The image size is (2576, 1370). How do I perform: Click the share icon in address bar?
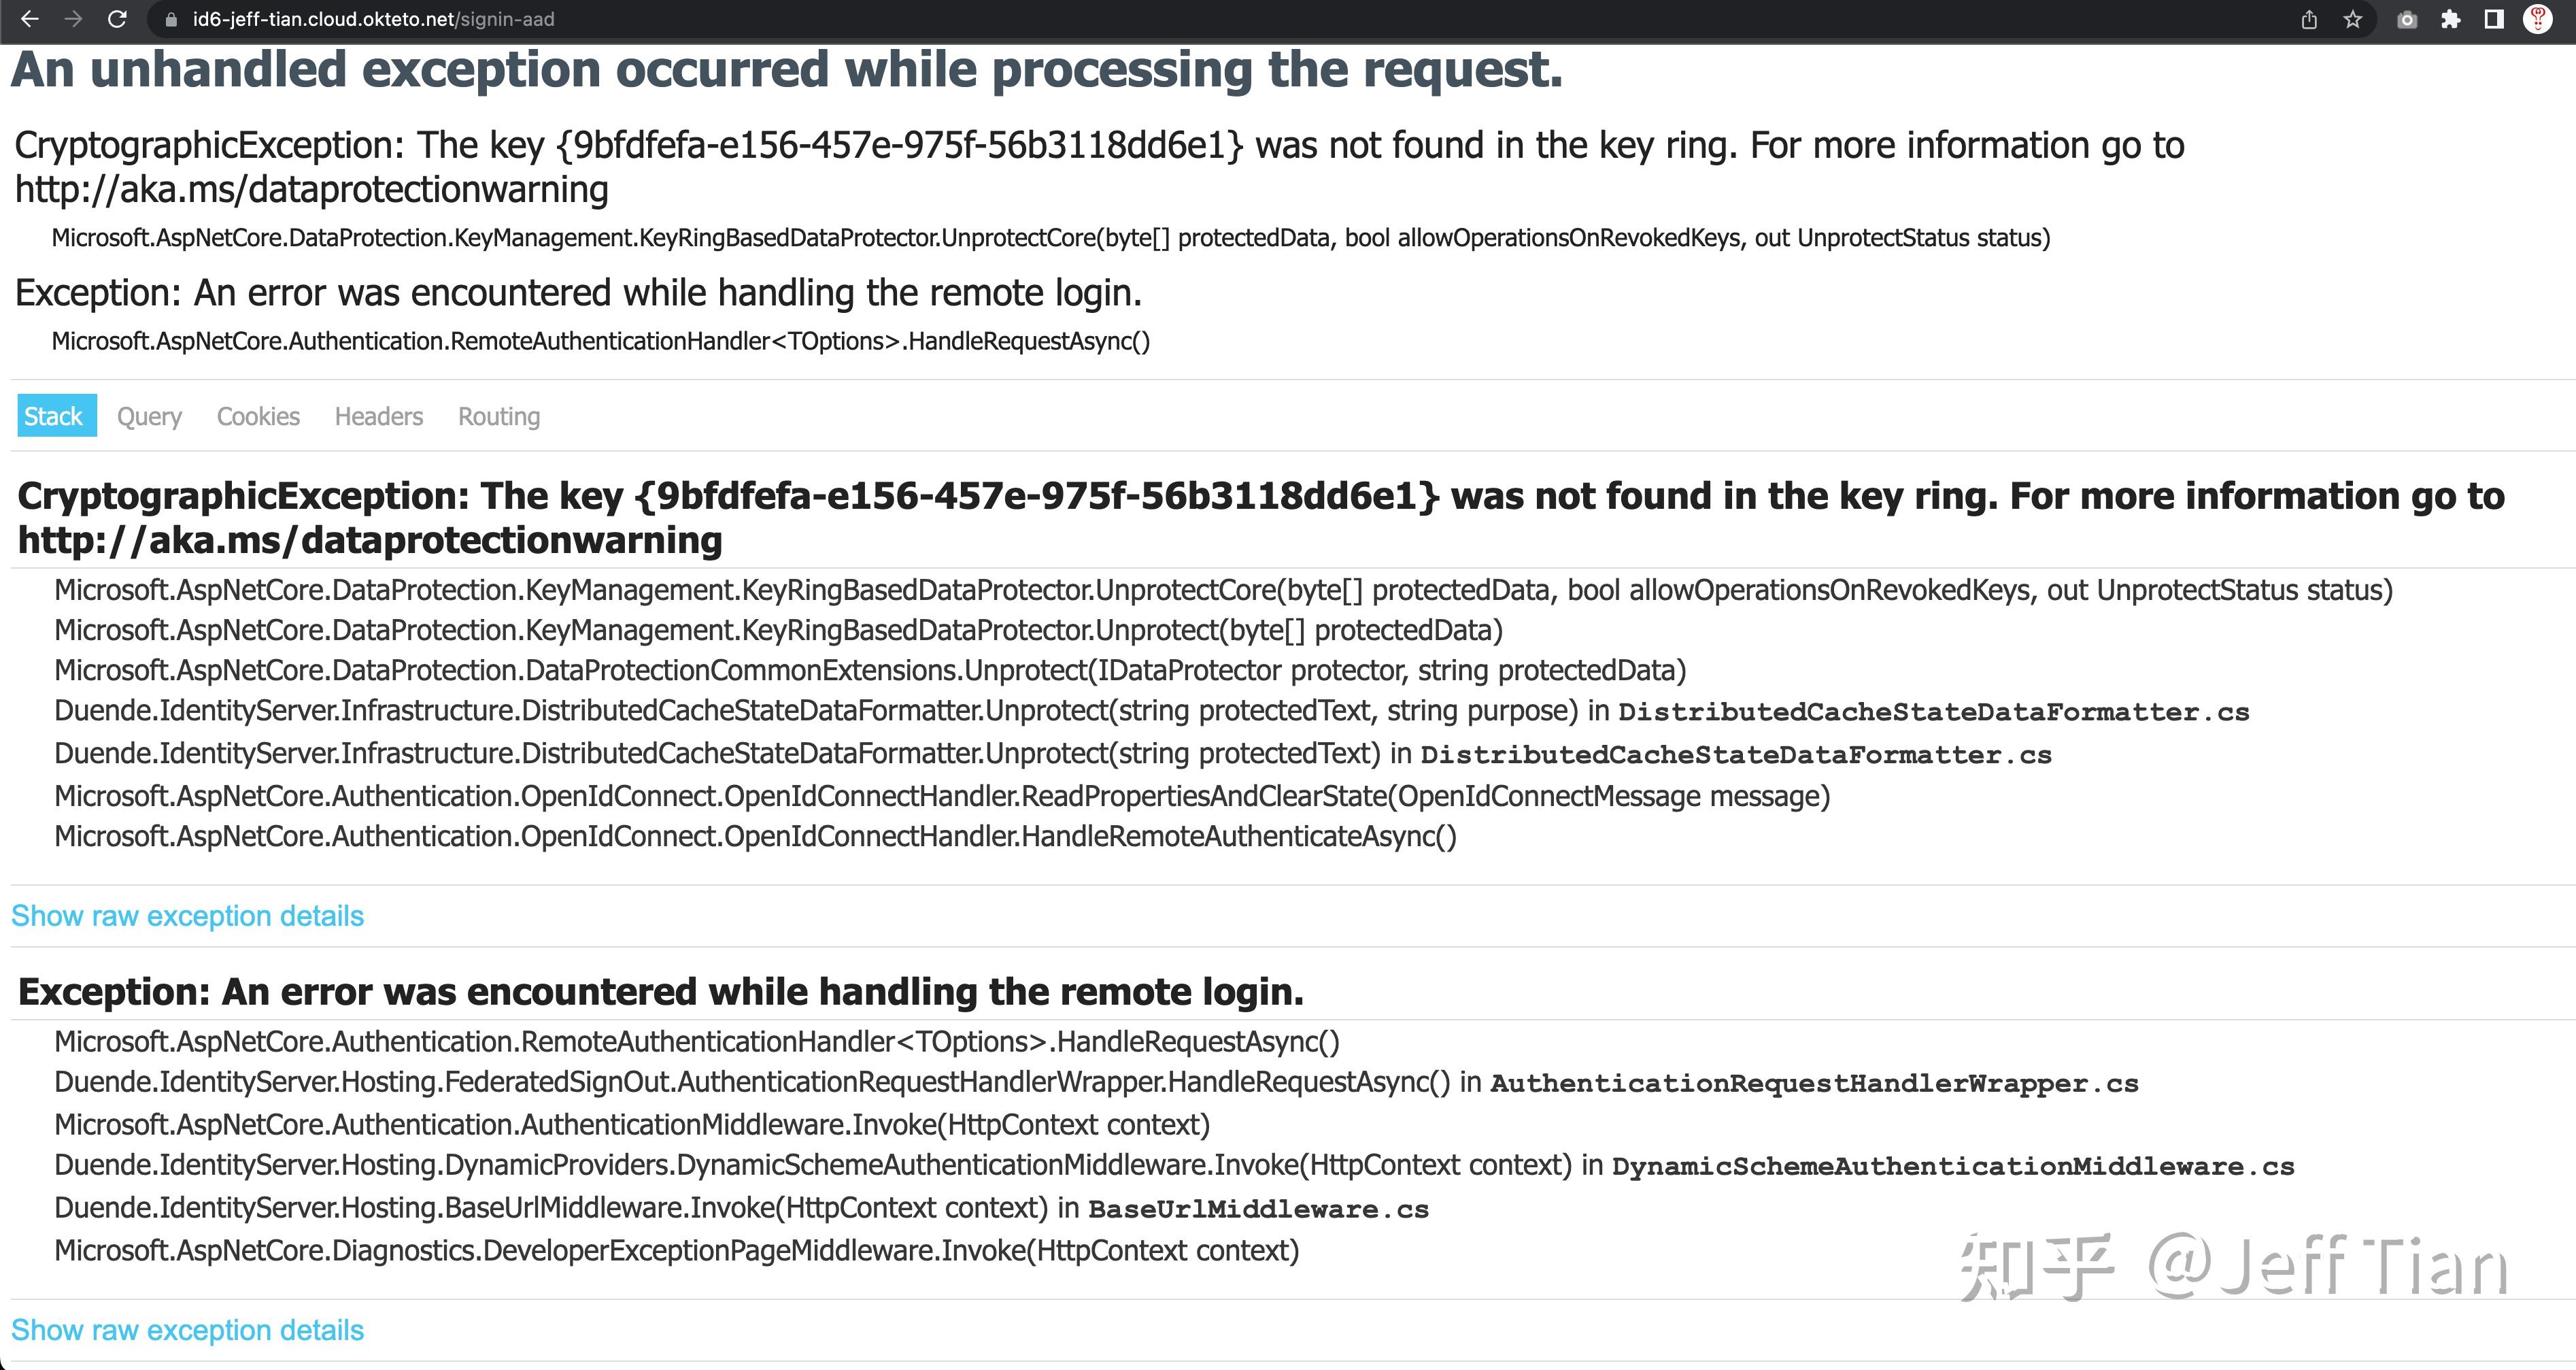click(2309, 19)
